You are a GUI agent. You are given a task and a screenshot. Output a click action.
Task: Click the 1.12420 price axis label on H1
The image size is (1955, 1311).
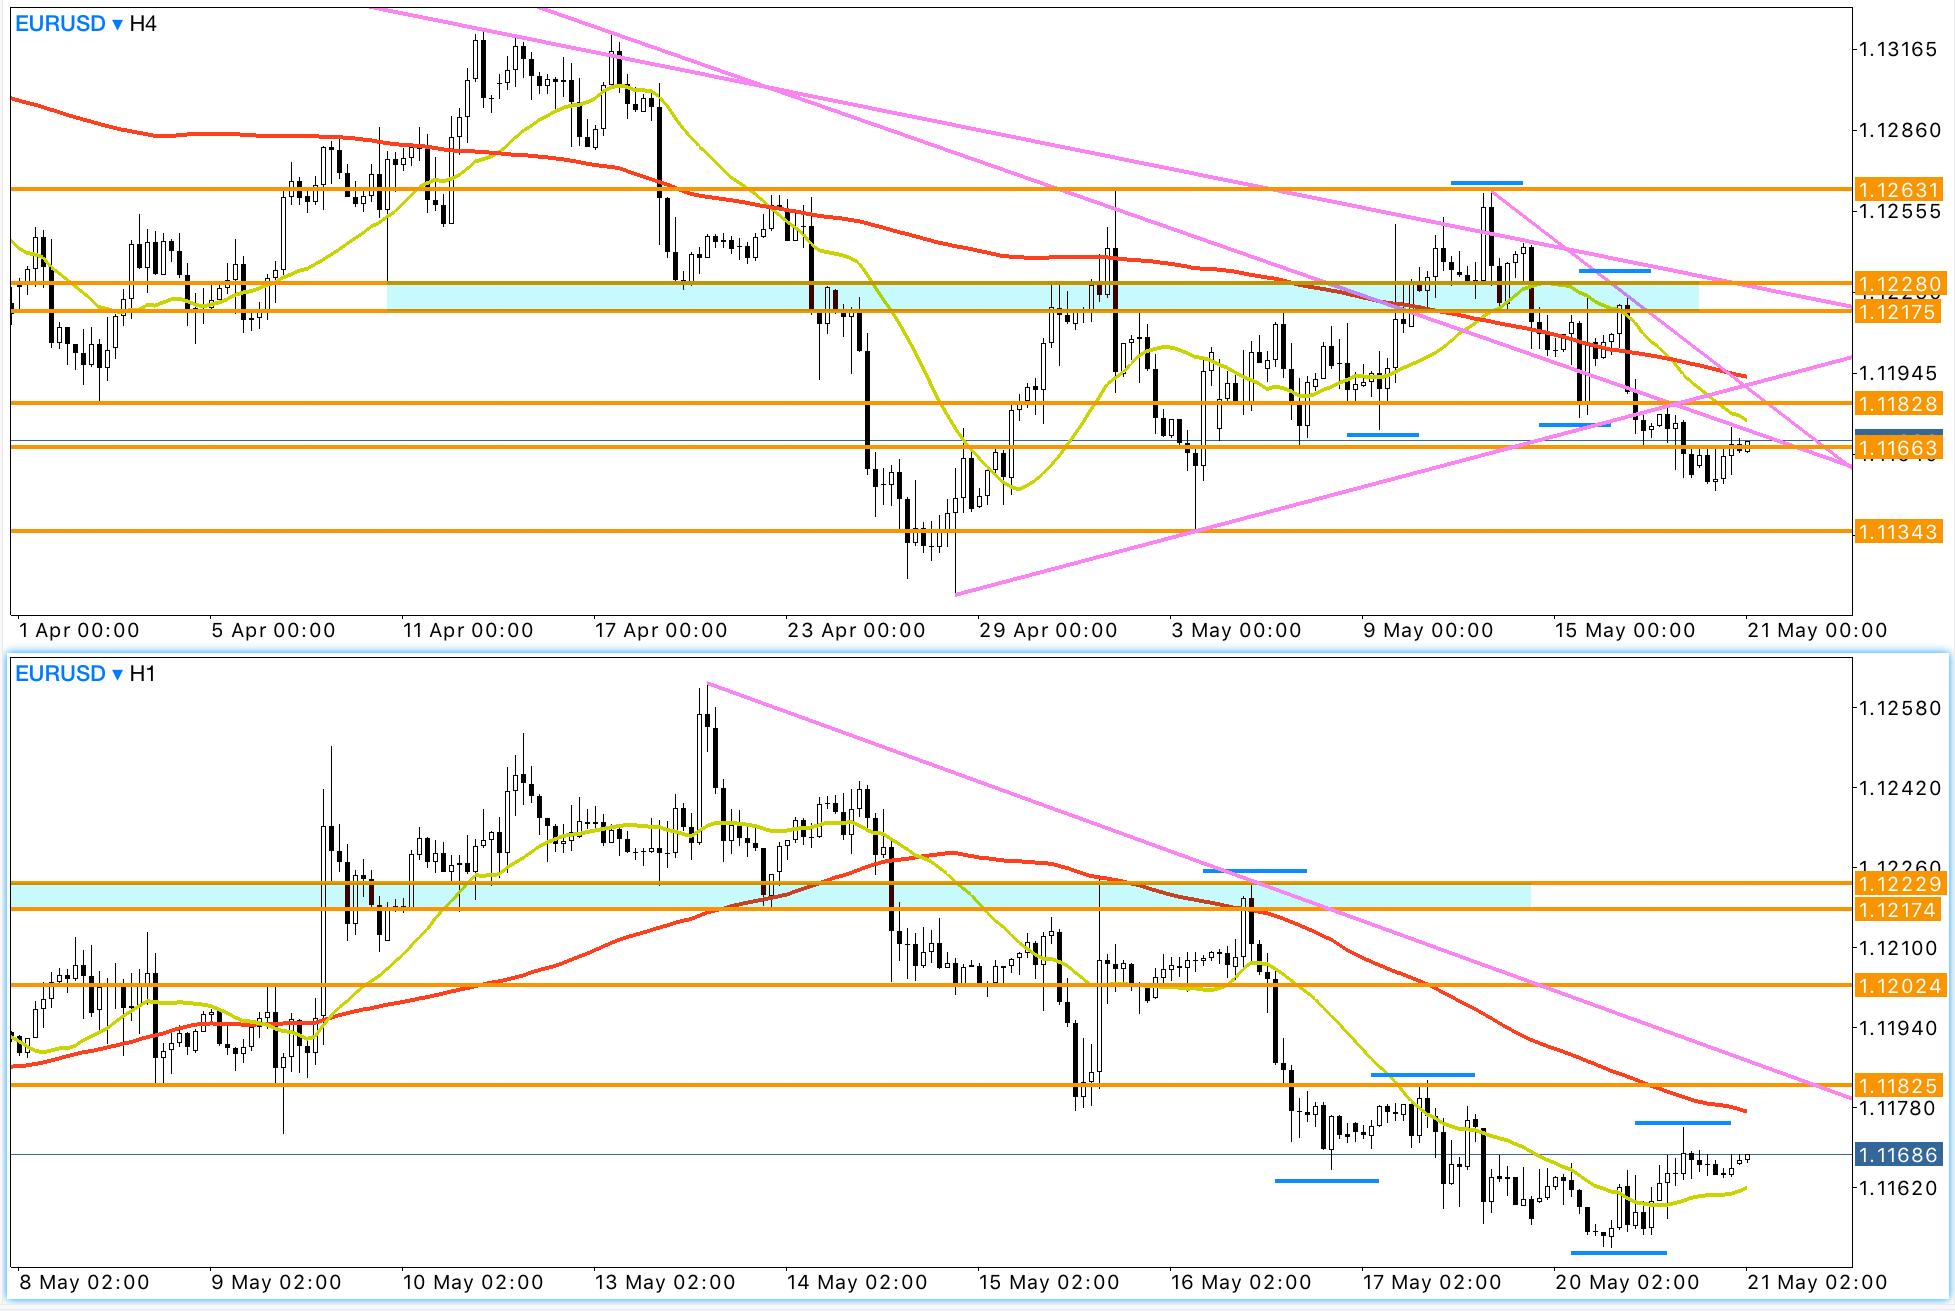1898,788
